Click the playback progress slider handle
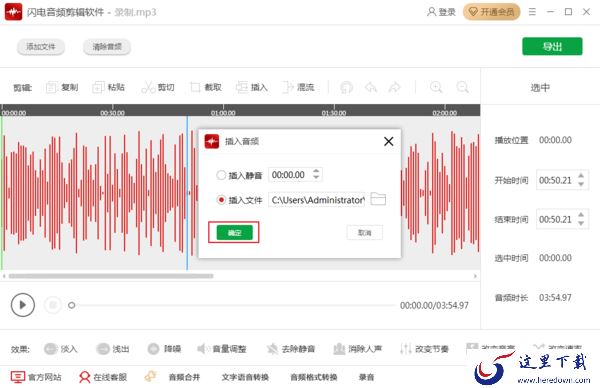Image resolution: width=600 pixels, height=388 pixels. (71, 305)
